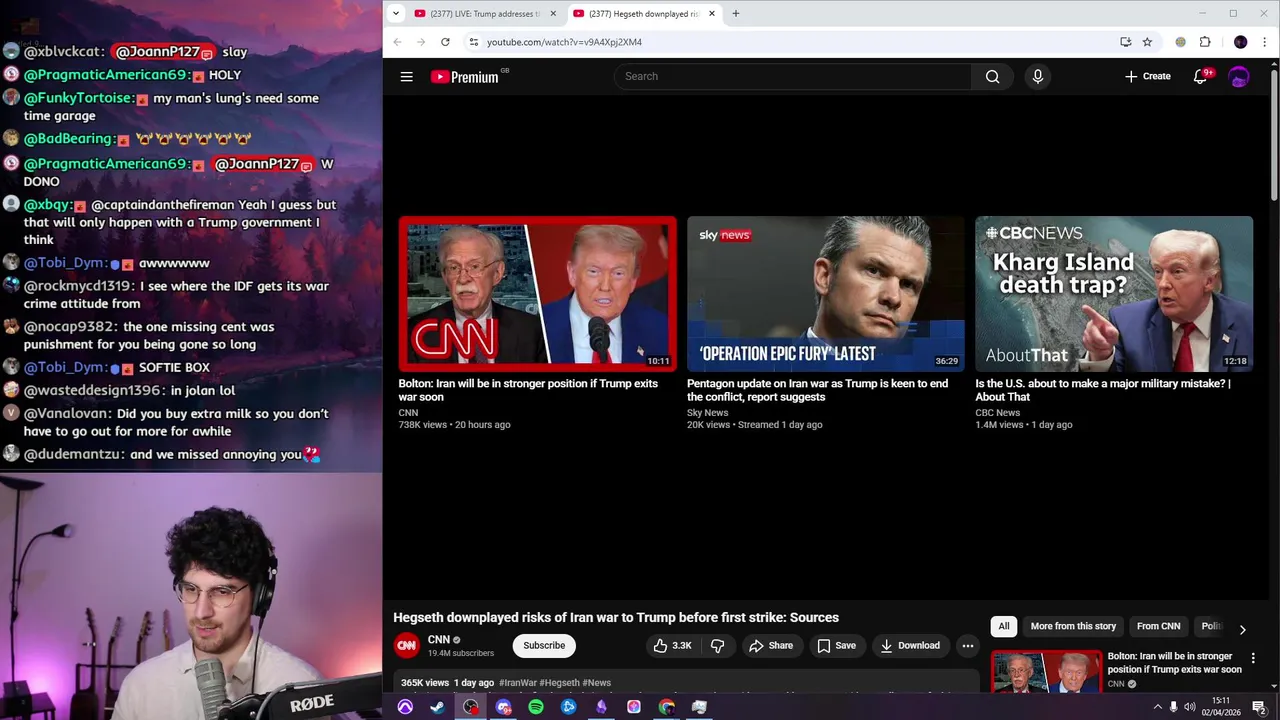Save the video to a playlist
This screenshot has height=720, width=1280.
coord(836,646)
